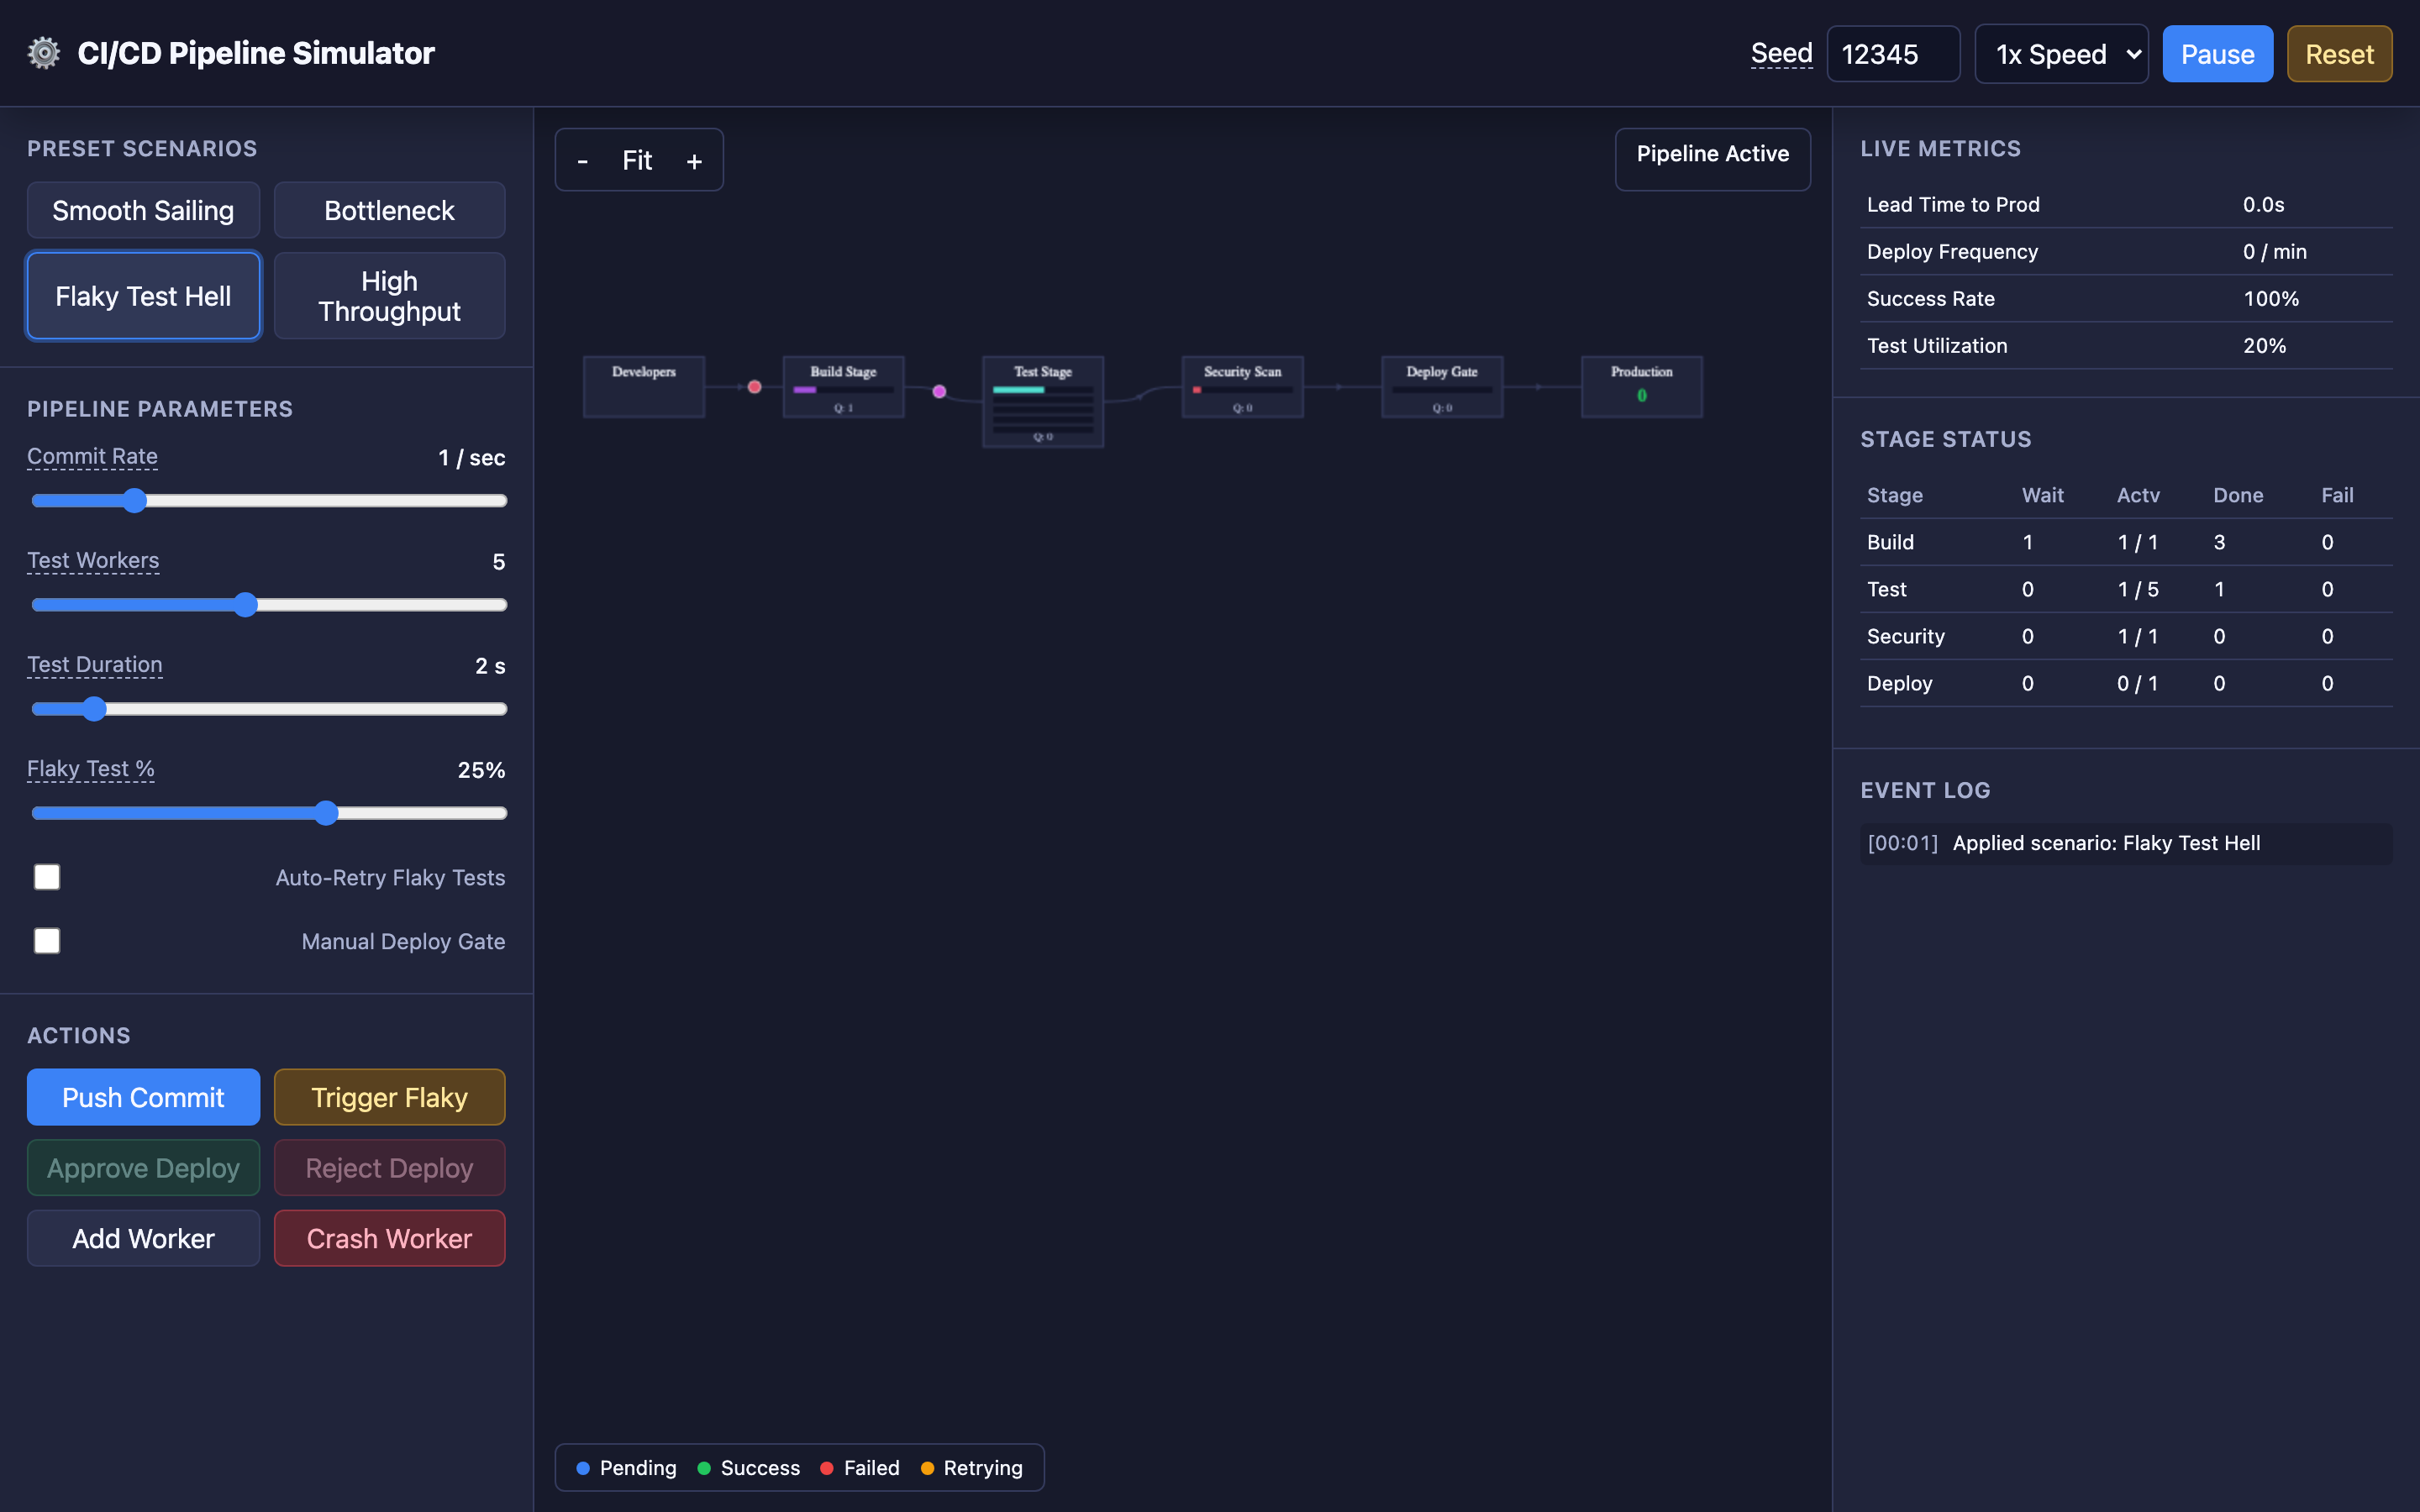This screenshot has width=2420, height=1512.
Task: Enable Manual Deploy Gate checkbox
Action: pos(47,941)
